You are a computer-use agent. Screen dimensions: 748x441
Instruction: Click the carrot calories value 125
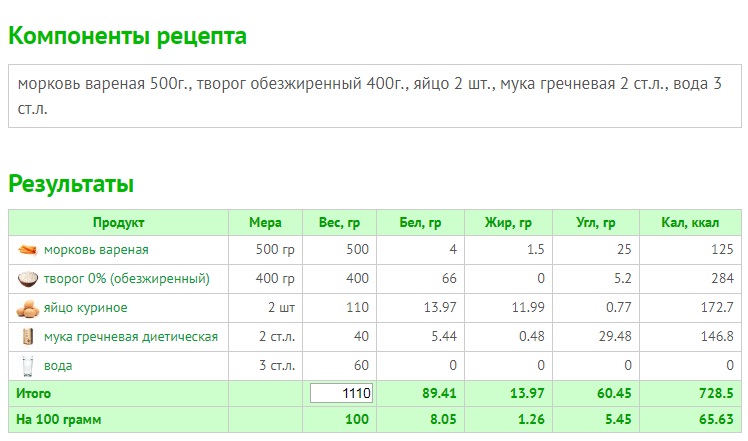pos(722,250)
